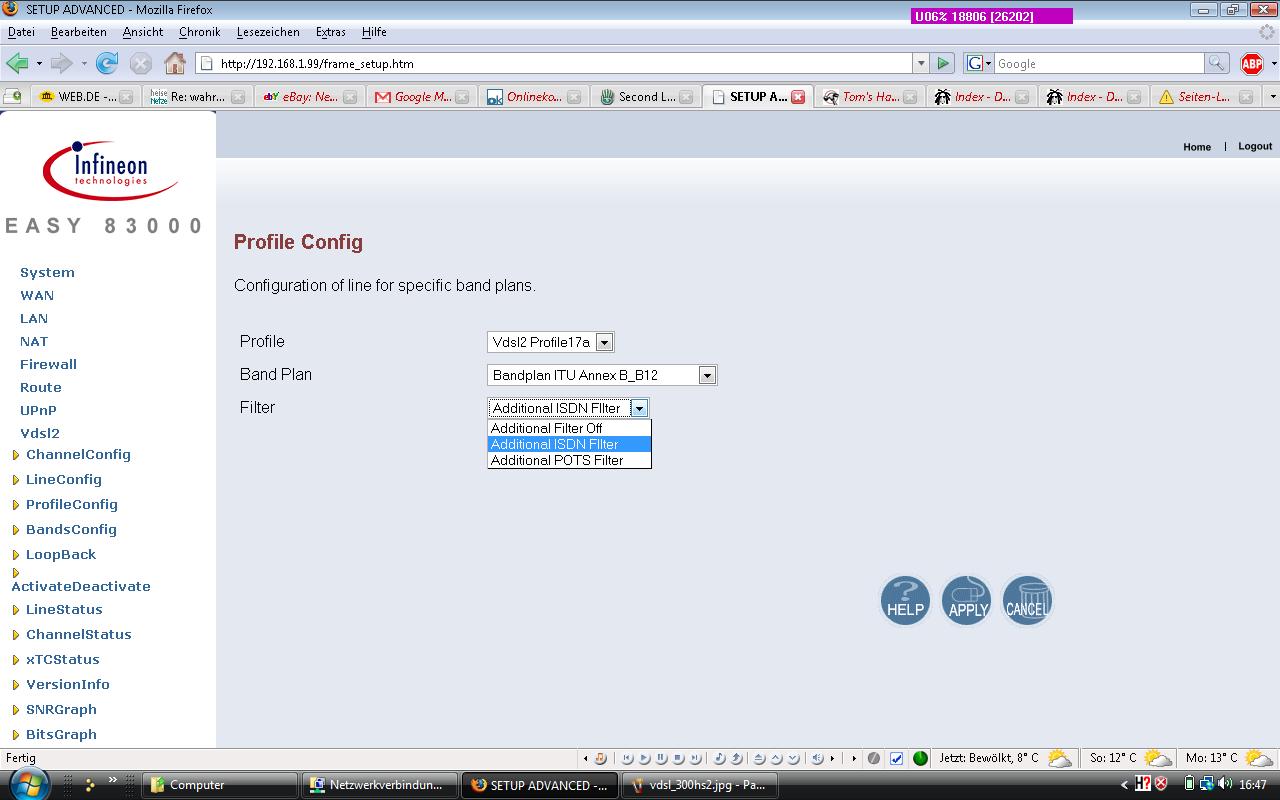
Task: Click the APPLY round icon
Action: tap(967, 600)
